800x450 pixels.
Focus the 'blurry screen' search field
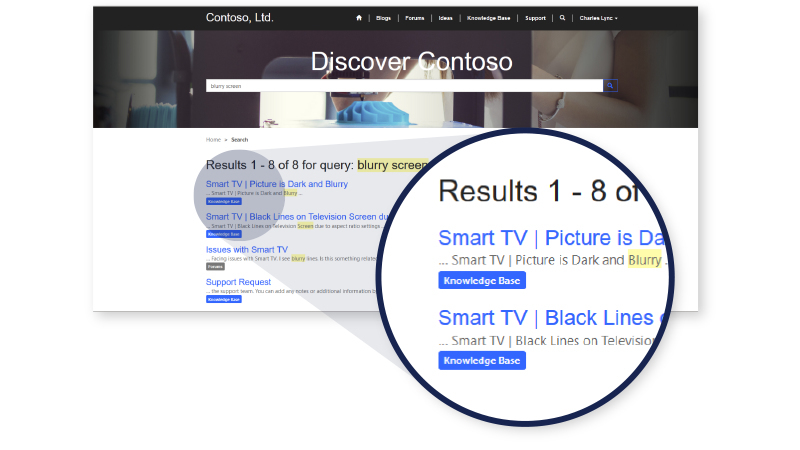pos(404,86)
